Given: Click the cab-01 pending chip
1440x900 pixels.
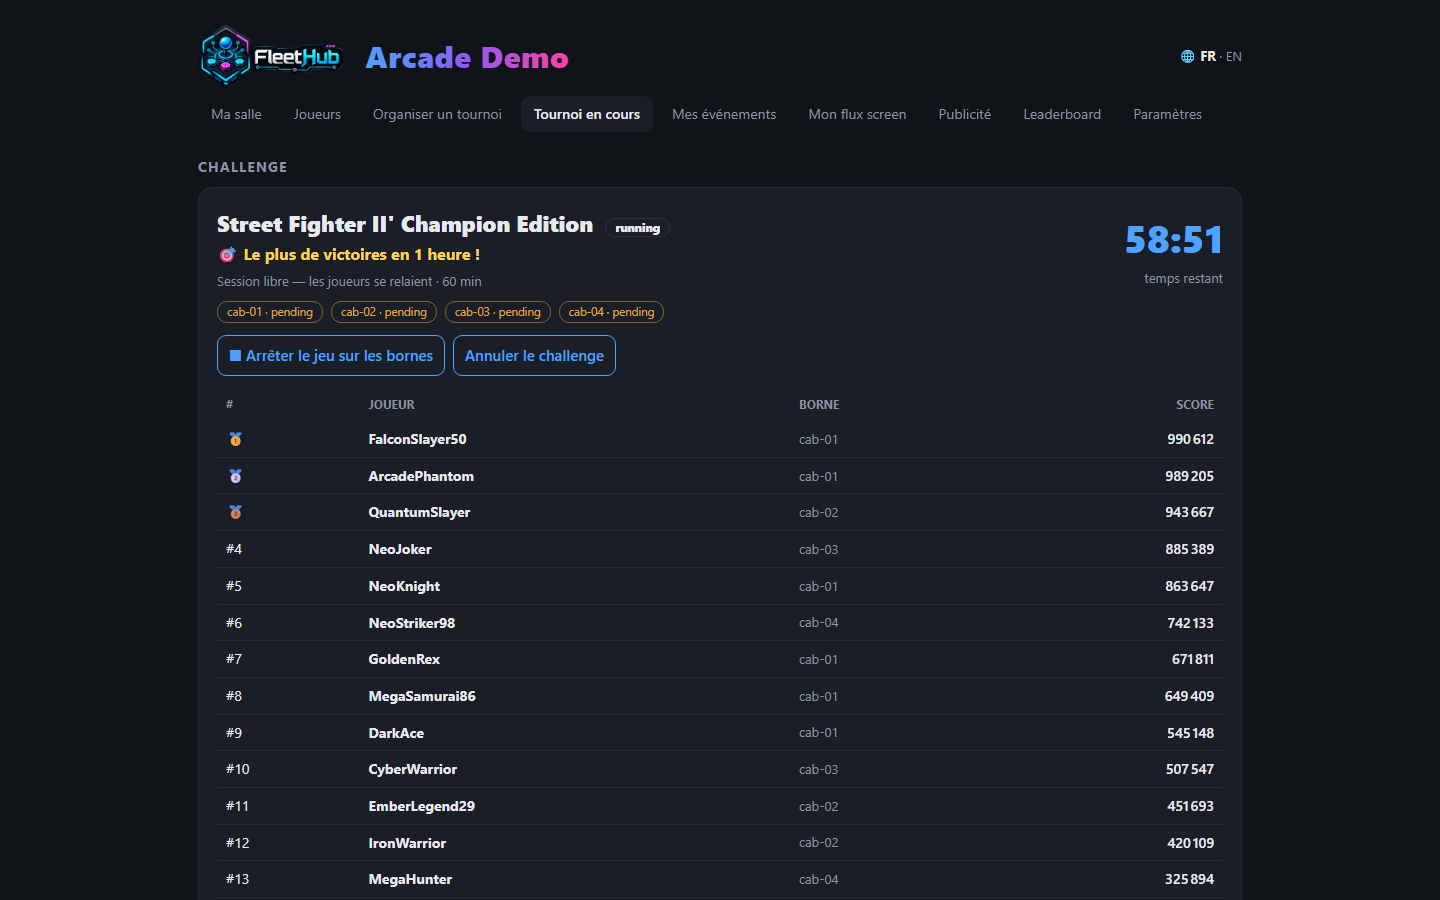Looking at the screenshot, I should coord(270,312).
